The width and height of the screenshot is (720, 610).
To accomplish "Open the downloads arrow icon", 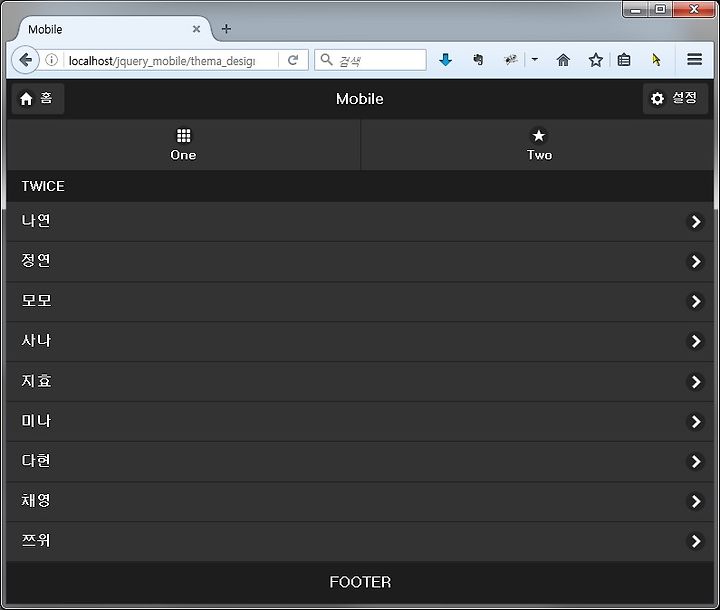I will coord(445,60).
